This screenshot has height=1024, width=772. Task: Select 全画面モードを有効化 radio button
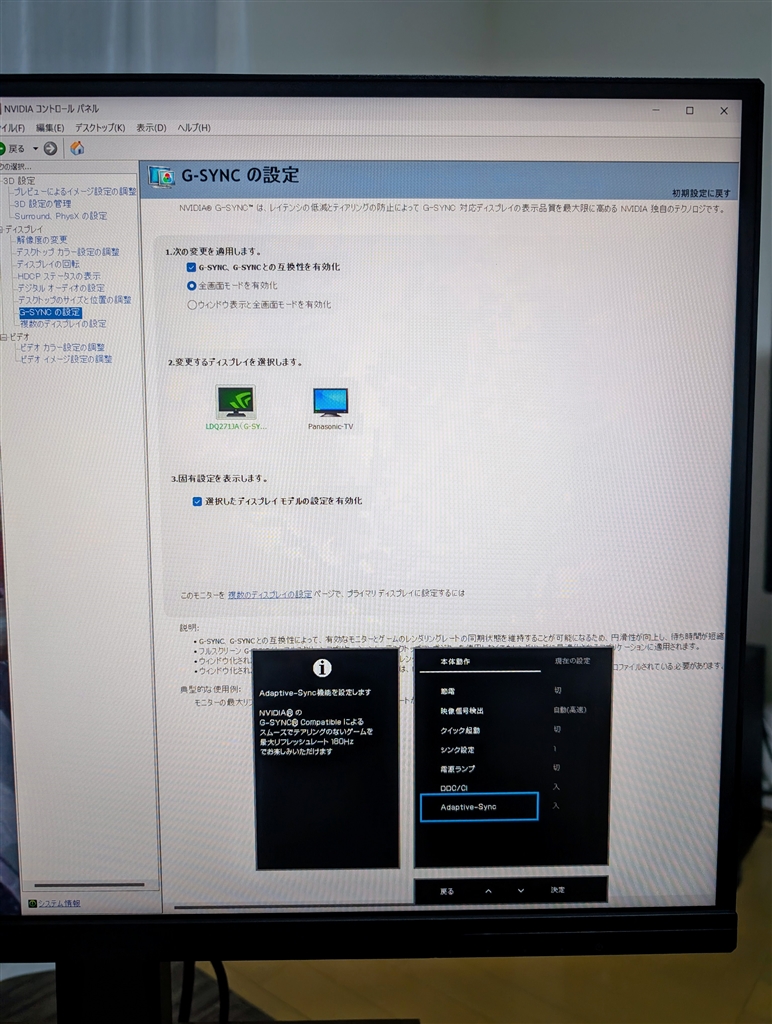point(191,285)
